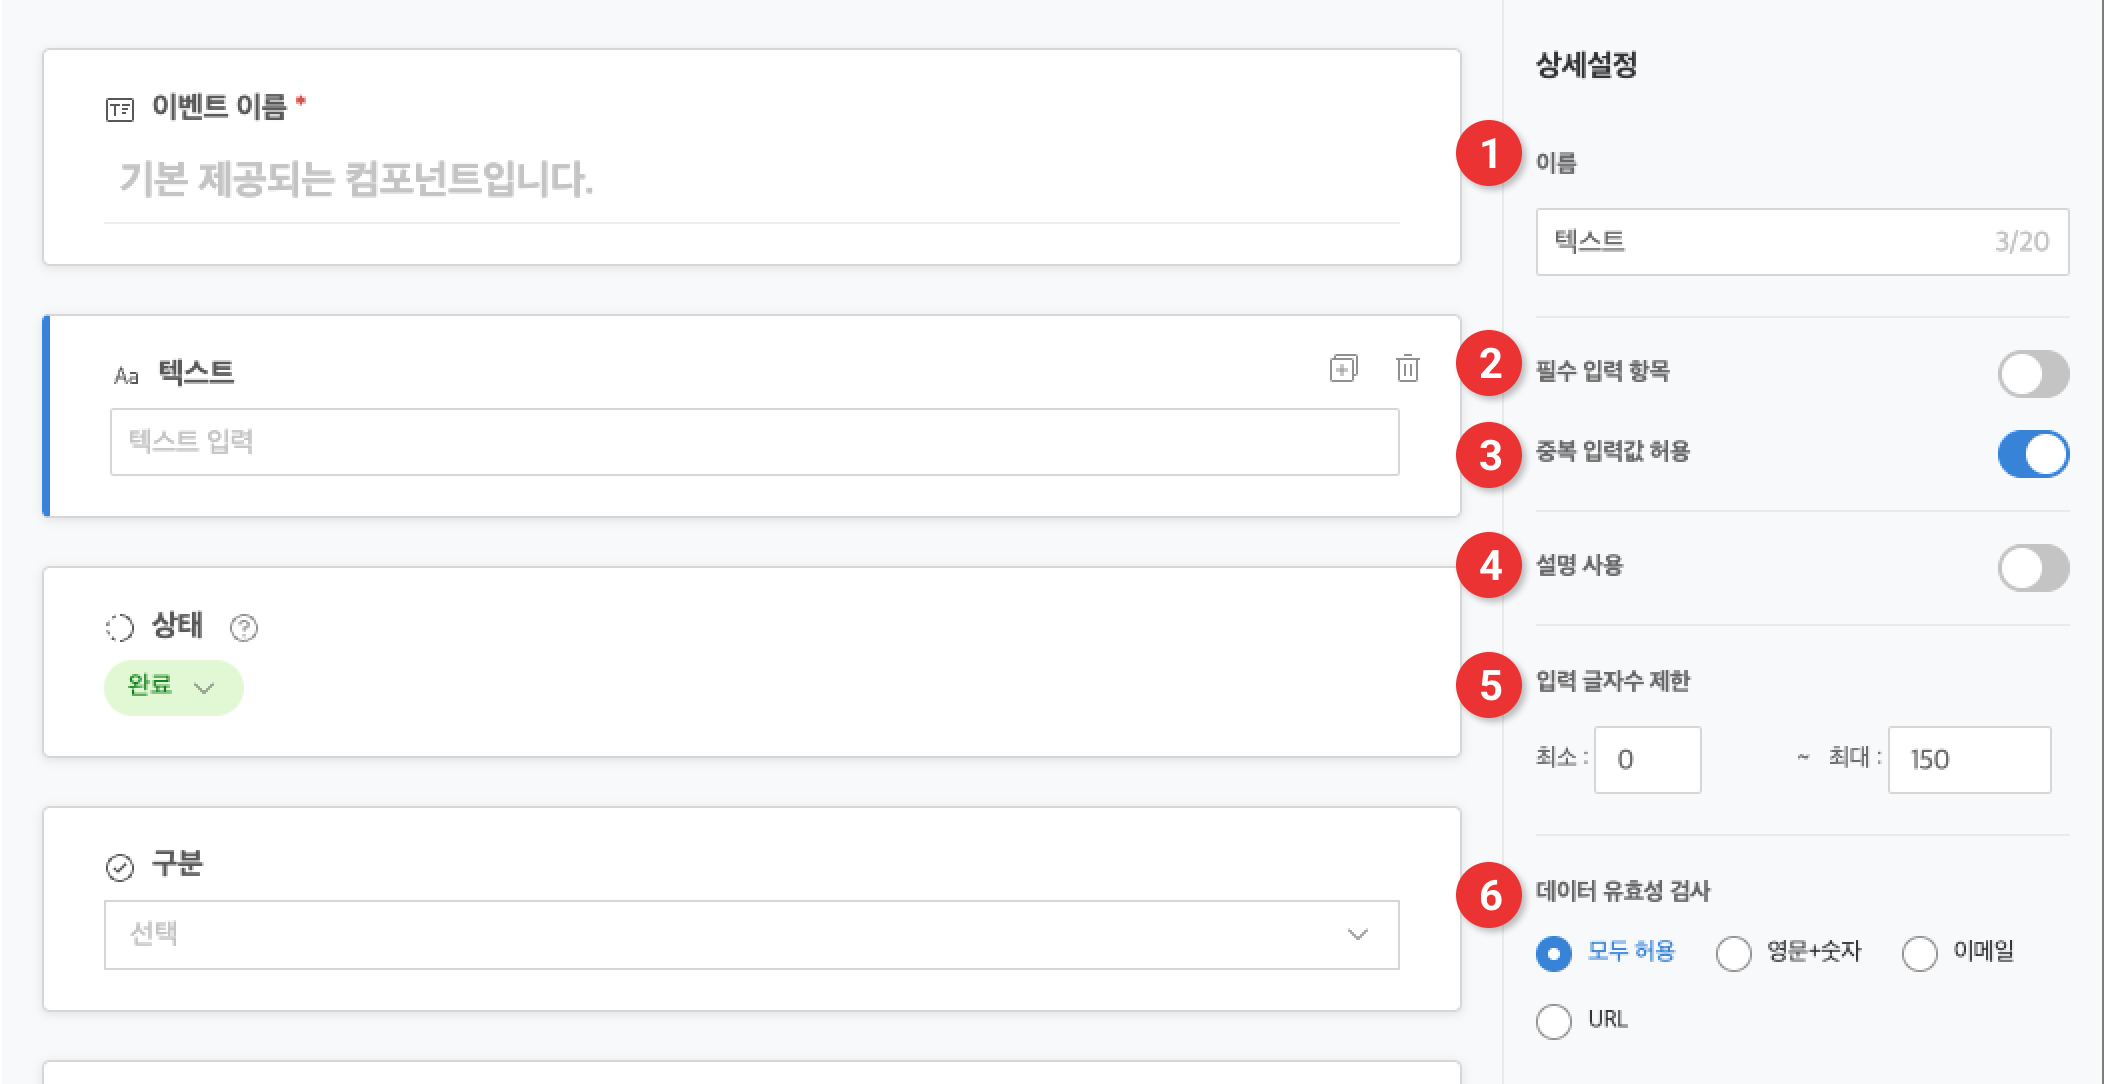Choose the 이메일 validation radio button
2104x1084 pixels.
click(1920, 953)
